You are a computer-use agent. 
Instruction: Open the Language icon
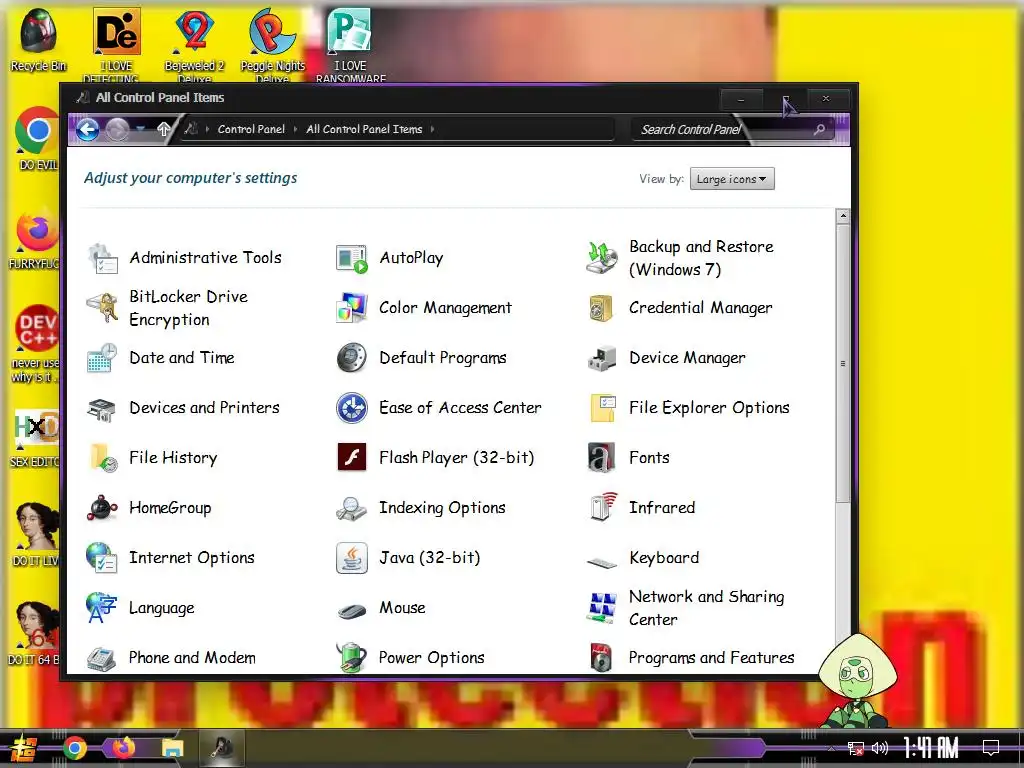pos(102,608)
